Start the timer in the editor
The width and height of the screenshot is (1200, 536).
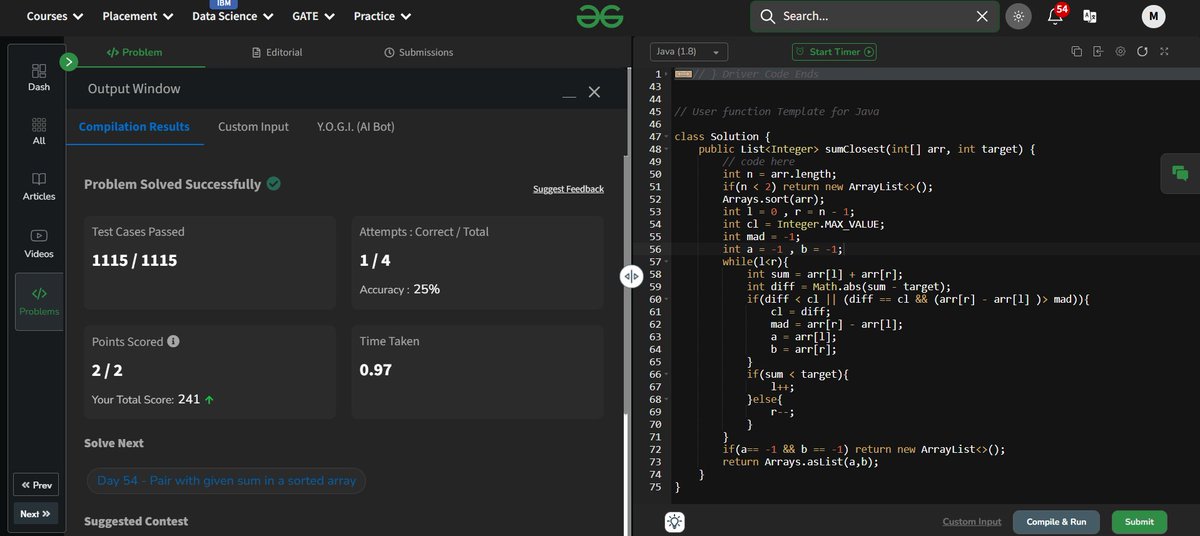coord(834,52)
